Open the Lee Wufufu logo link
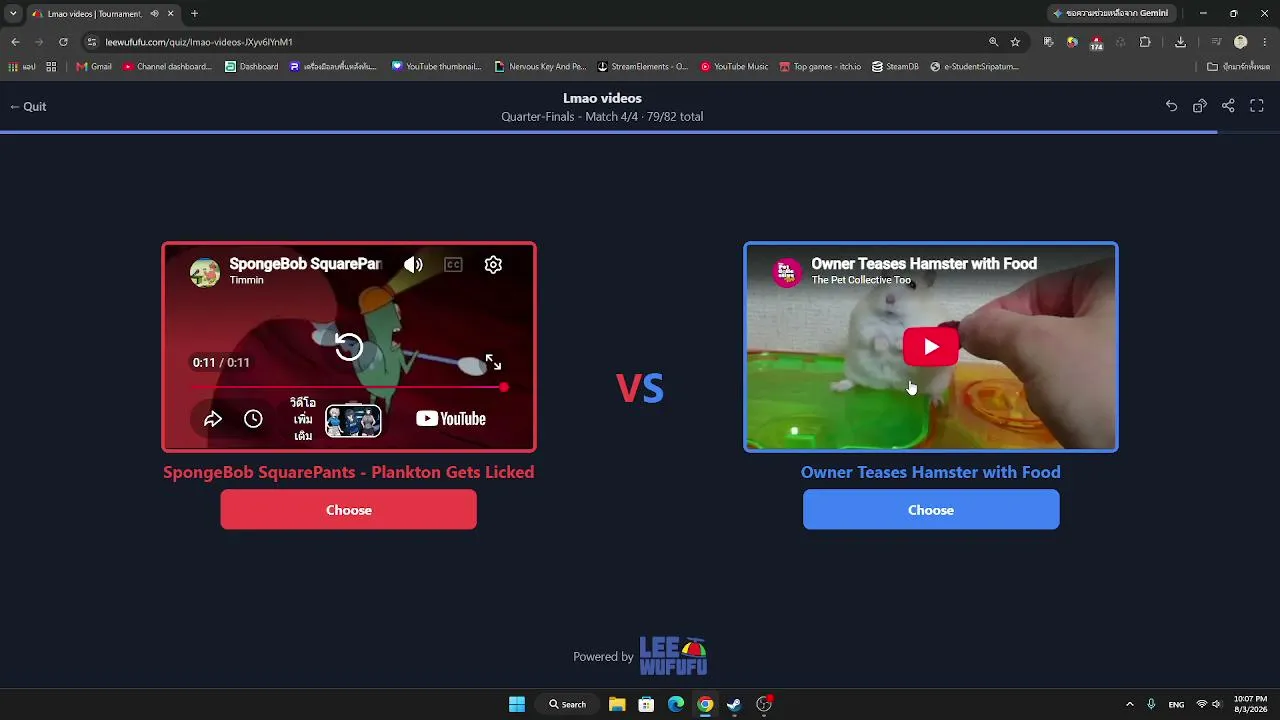This screenshot has height=720, width=1280. point(673,656)
